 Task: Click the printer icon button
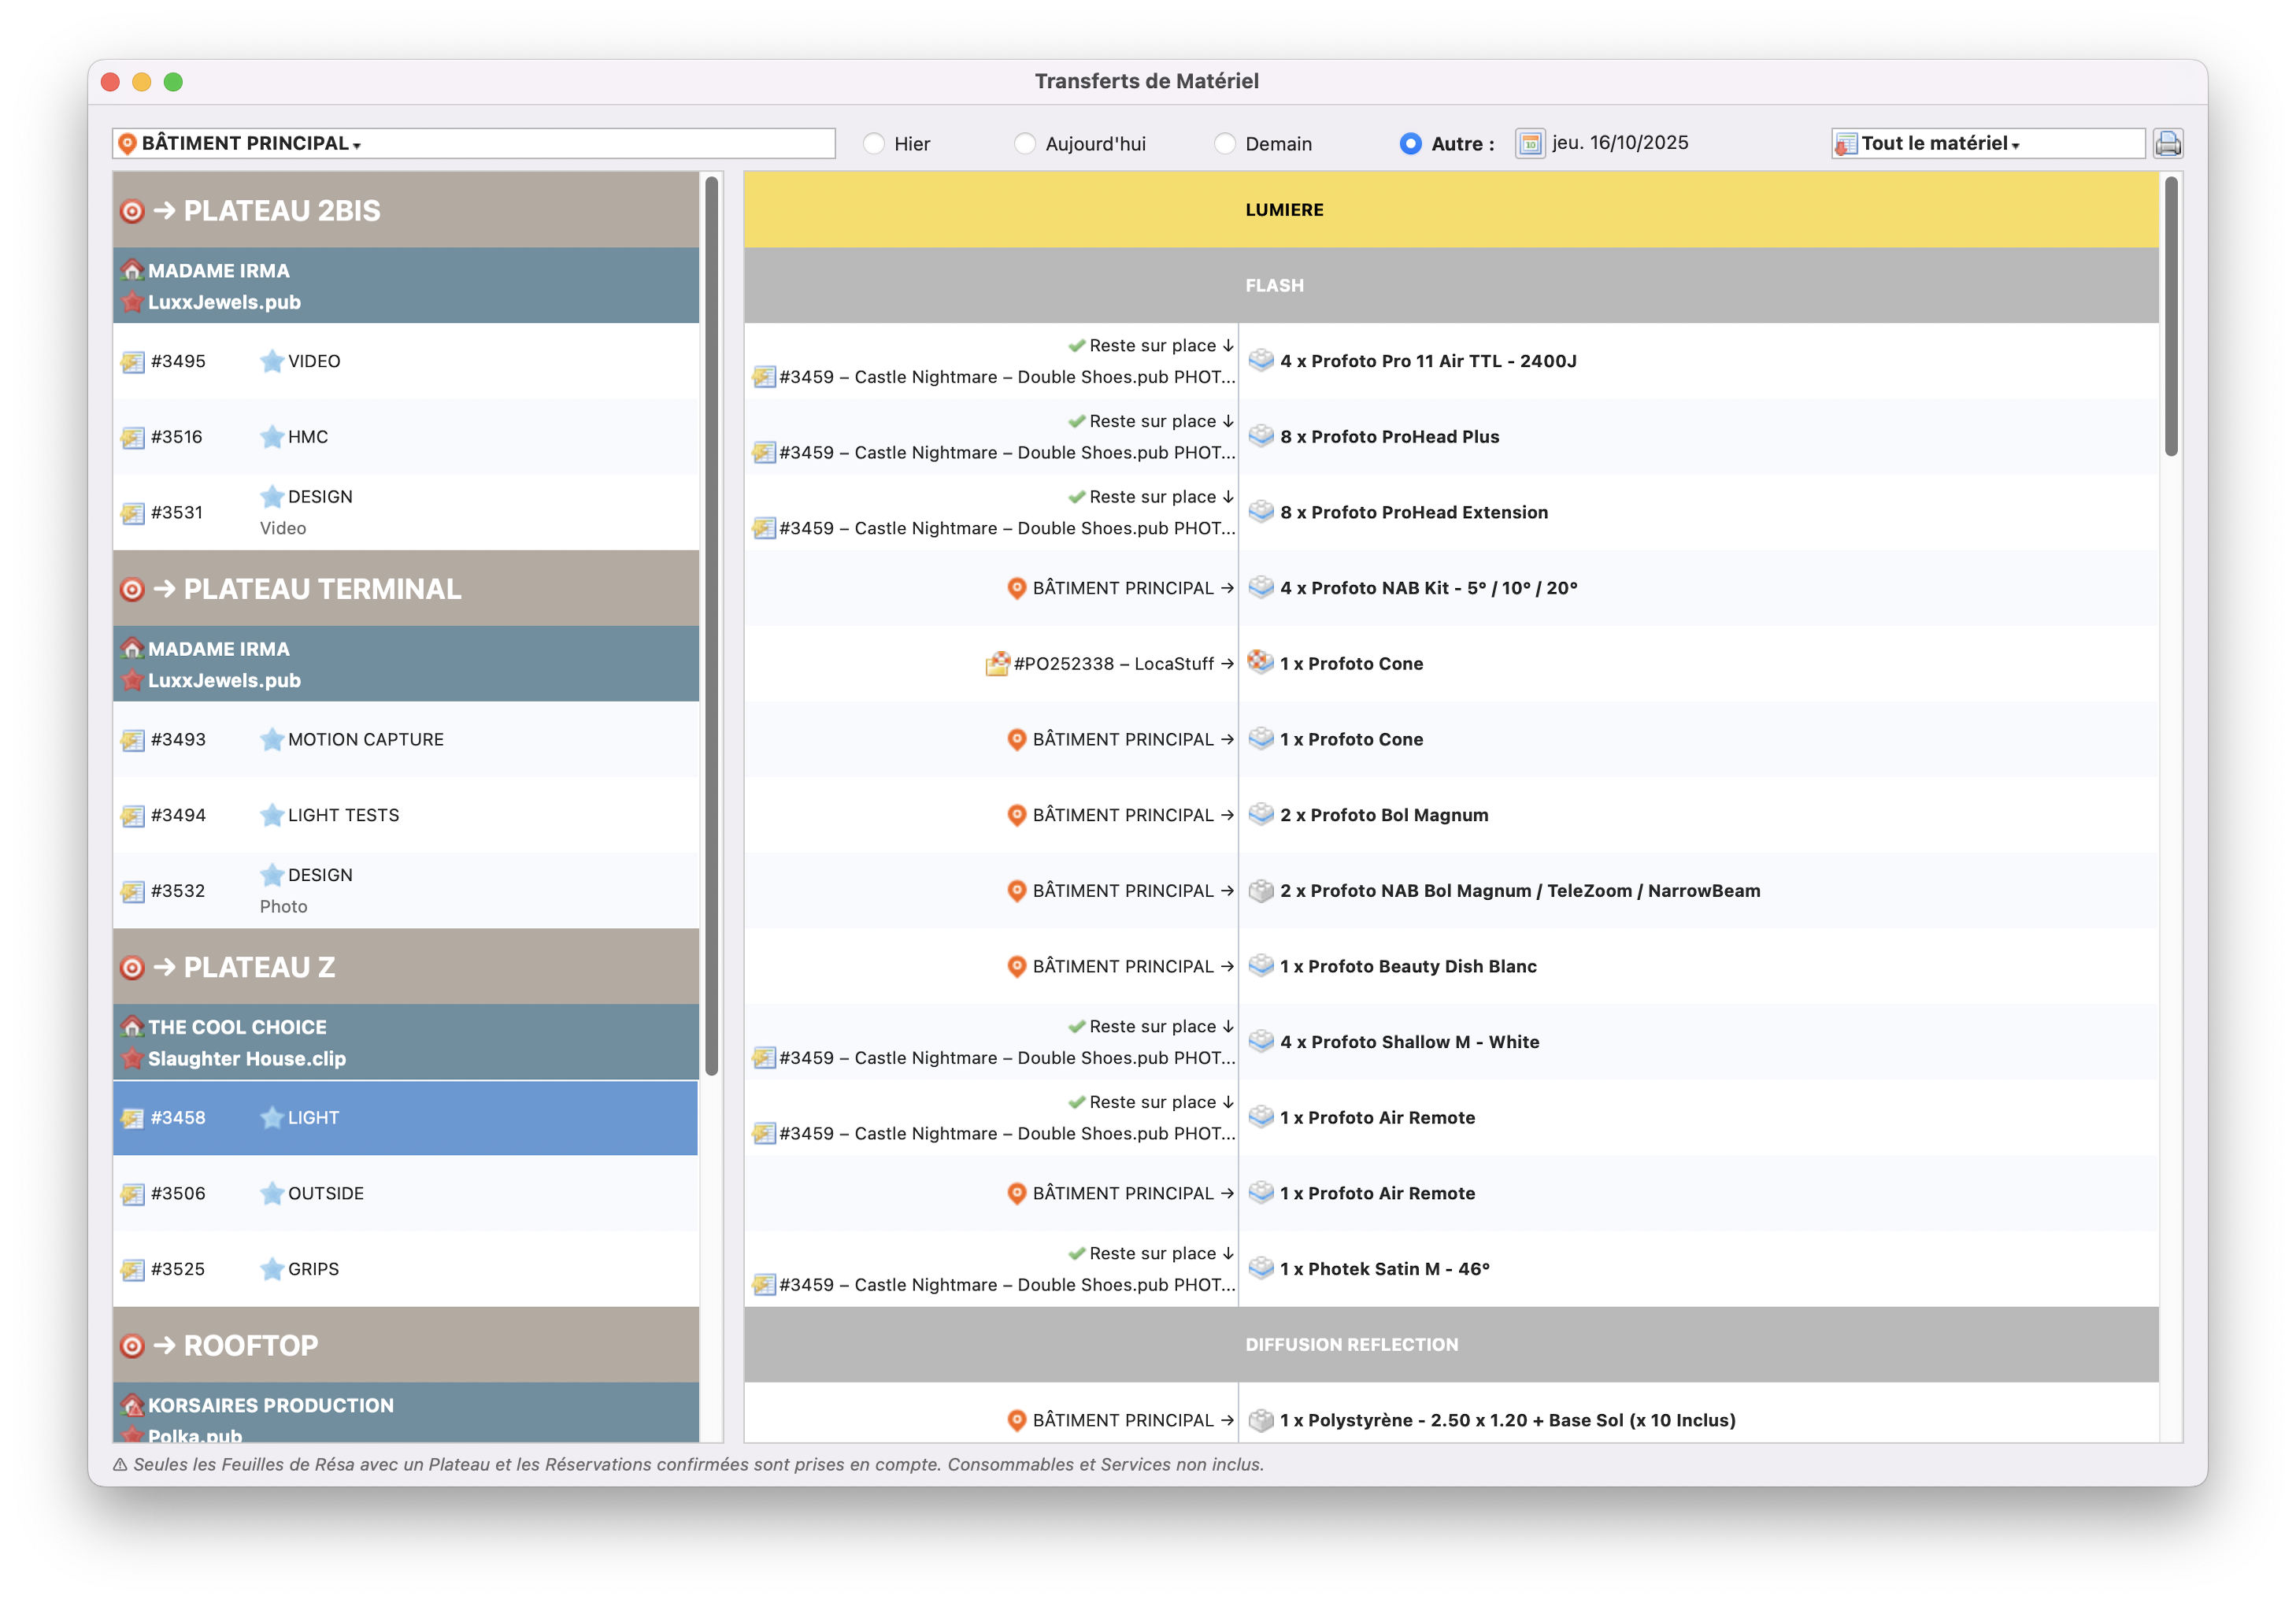pos(2167,144)
